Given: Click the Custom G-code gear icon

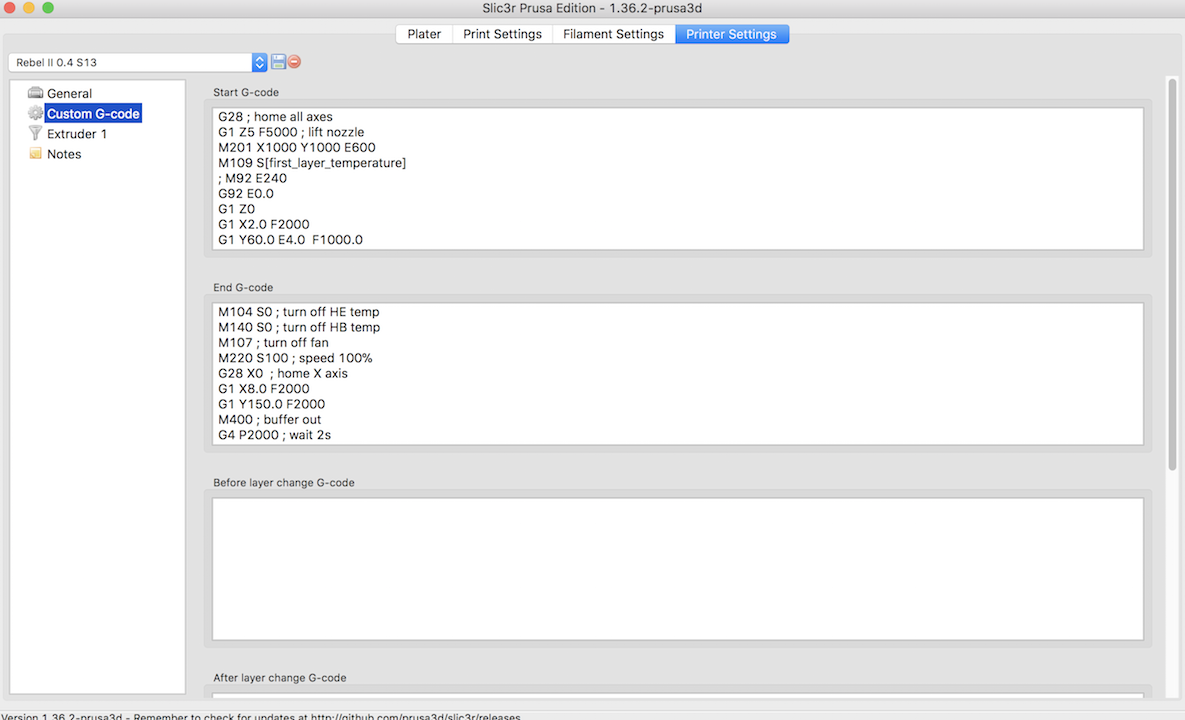Looking at the screenshot, I should [x=35, y=113].
